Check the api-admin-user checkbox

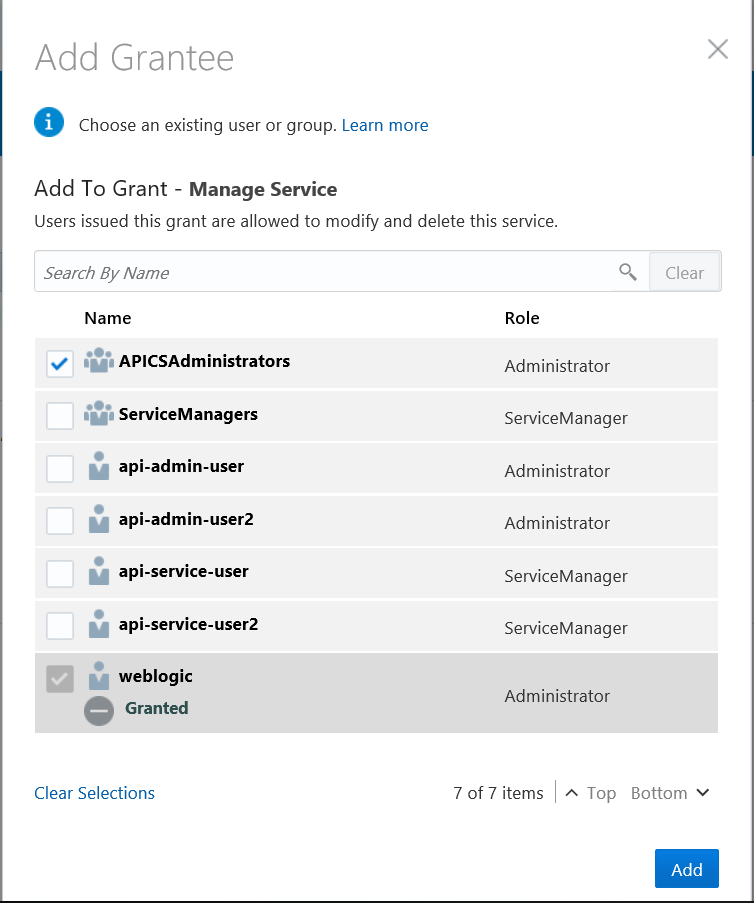click(59, 467)
